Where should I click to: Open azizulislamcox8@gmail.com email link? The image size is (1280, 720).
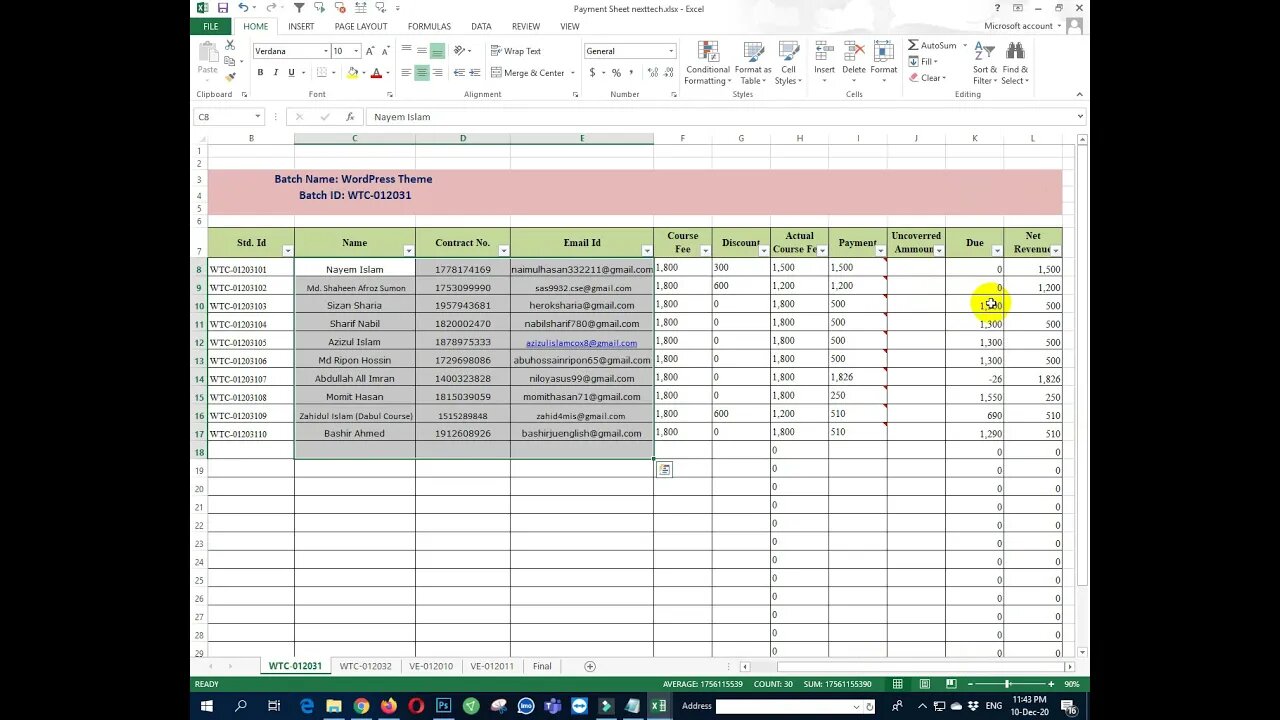pyautogui.click(x=581, y=343)
